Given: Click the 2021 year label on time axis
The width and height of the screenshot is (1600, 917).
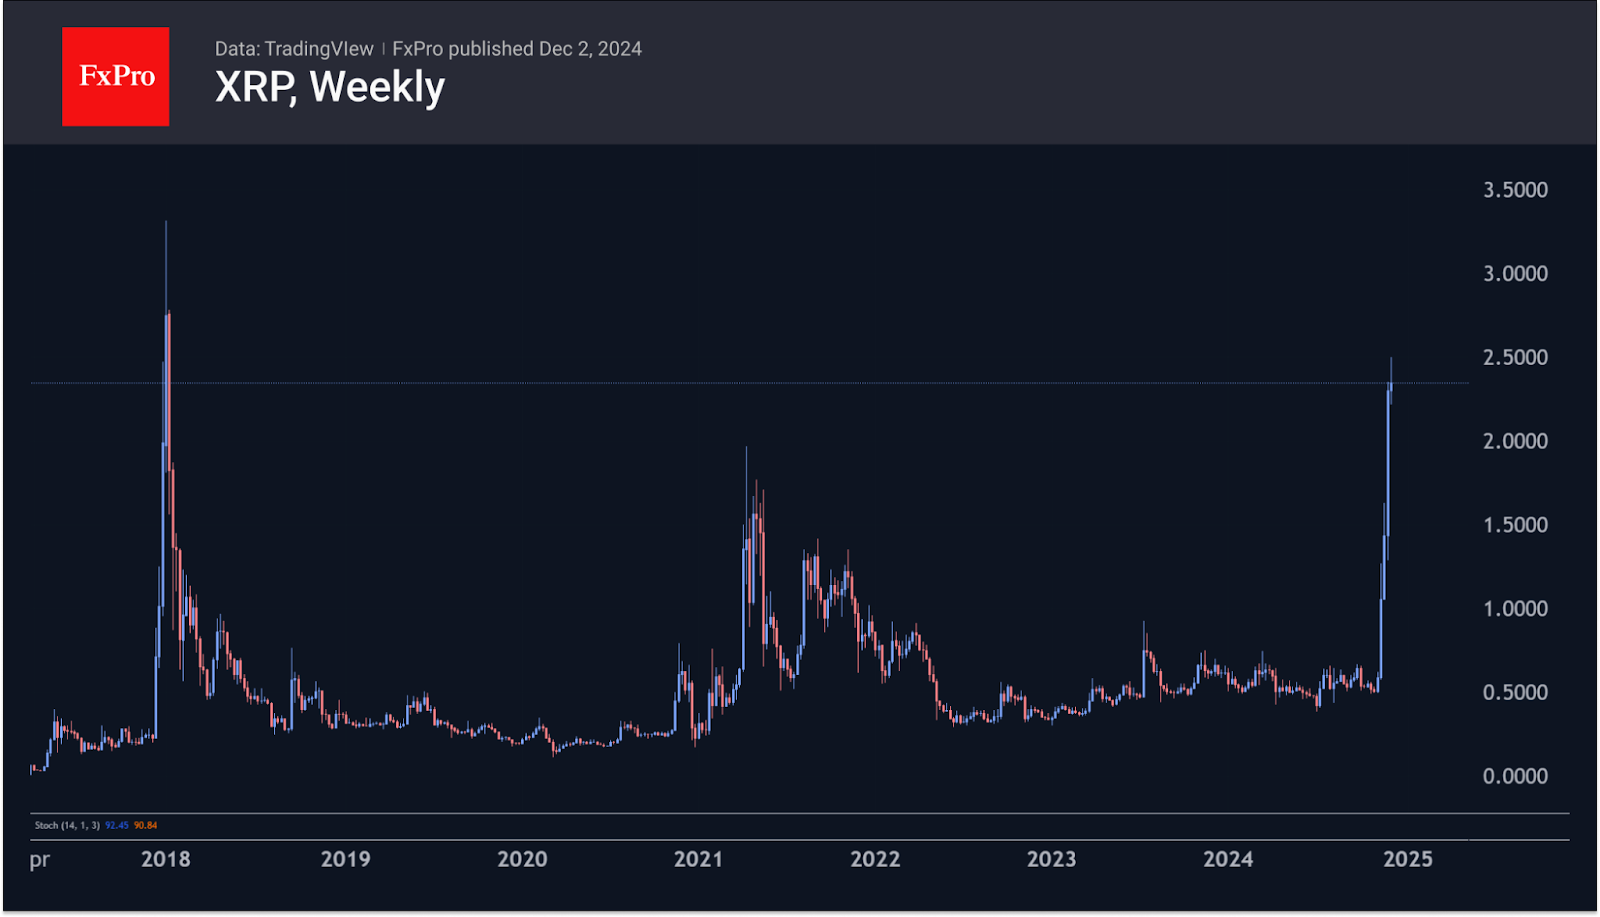Looking at the screenshot, I should [698, 859].
